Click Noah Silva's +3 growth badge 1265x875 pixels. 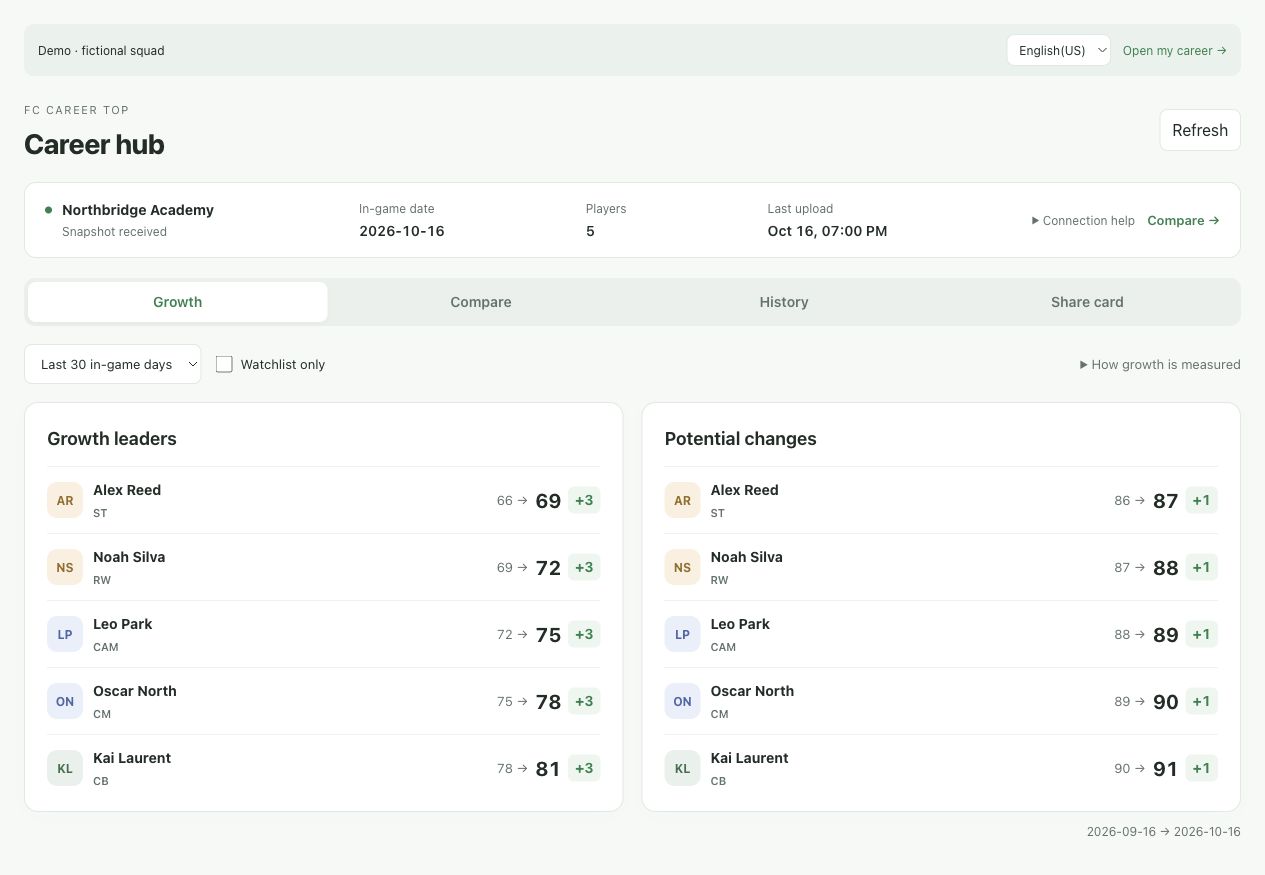[x=584, y=567]
